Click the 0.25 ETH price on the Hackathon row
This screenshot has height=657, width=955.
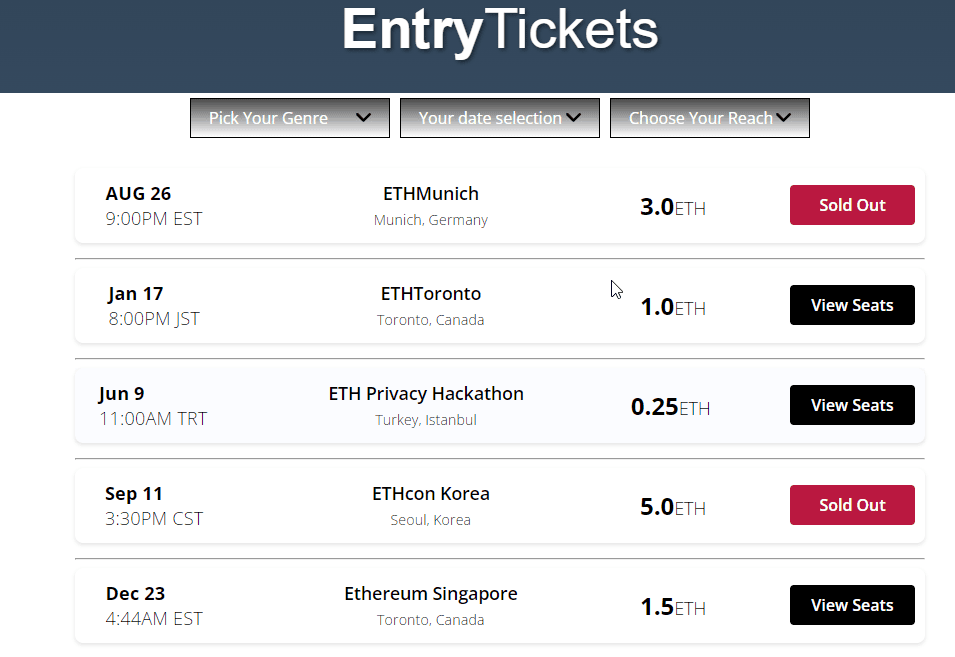pos(671,407)
